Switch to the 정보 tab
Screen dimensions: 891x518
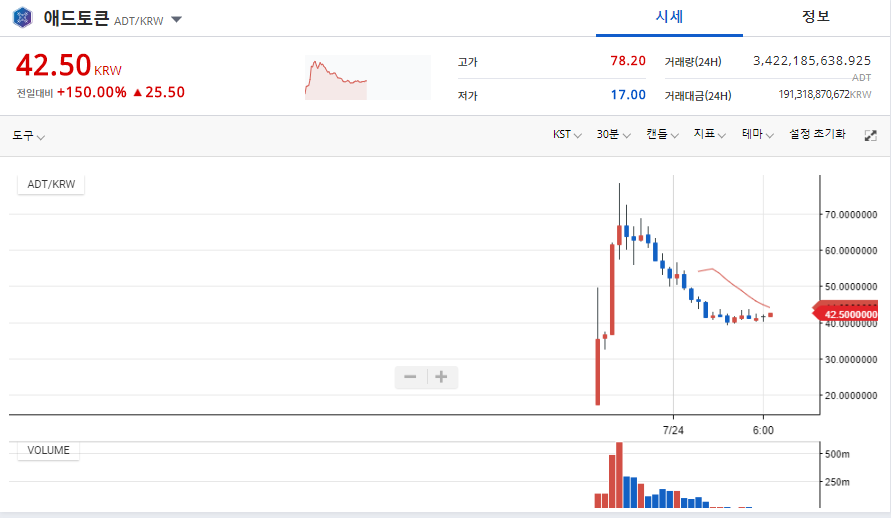tap(816, 17)
